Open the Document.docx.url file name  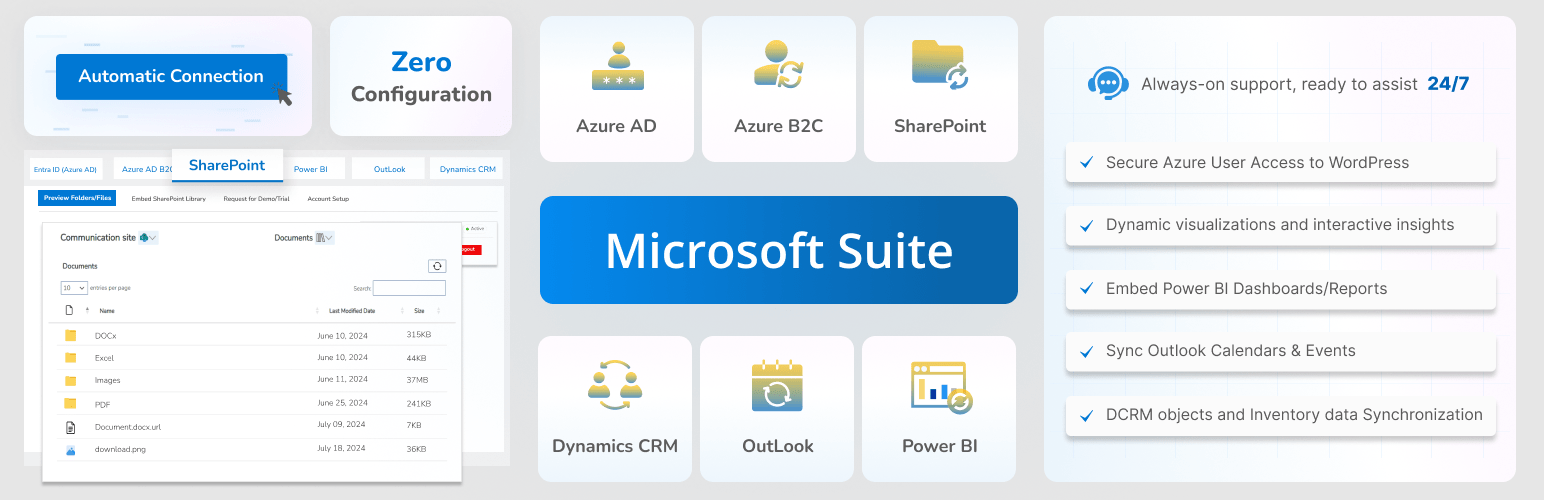tap(128, 427)
